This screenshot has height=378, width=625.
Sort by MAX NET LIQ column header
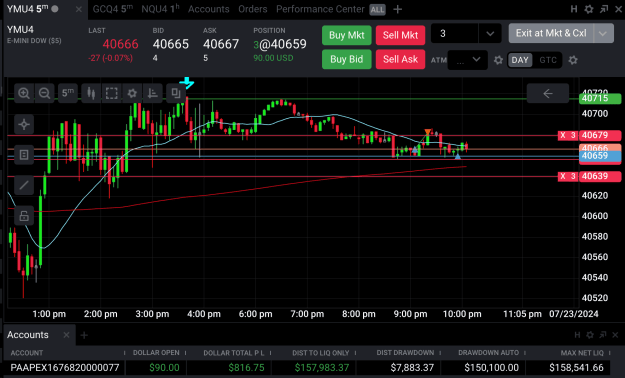click(582, 353)
